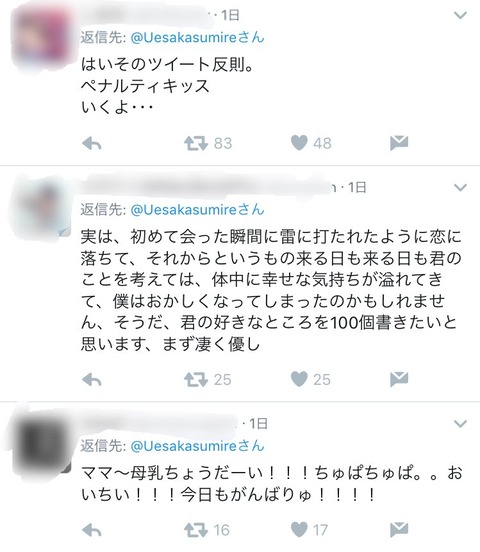Open @Uesakasumire link in the first tweet
The image size is (480, 552).
click(197, 37)
